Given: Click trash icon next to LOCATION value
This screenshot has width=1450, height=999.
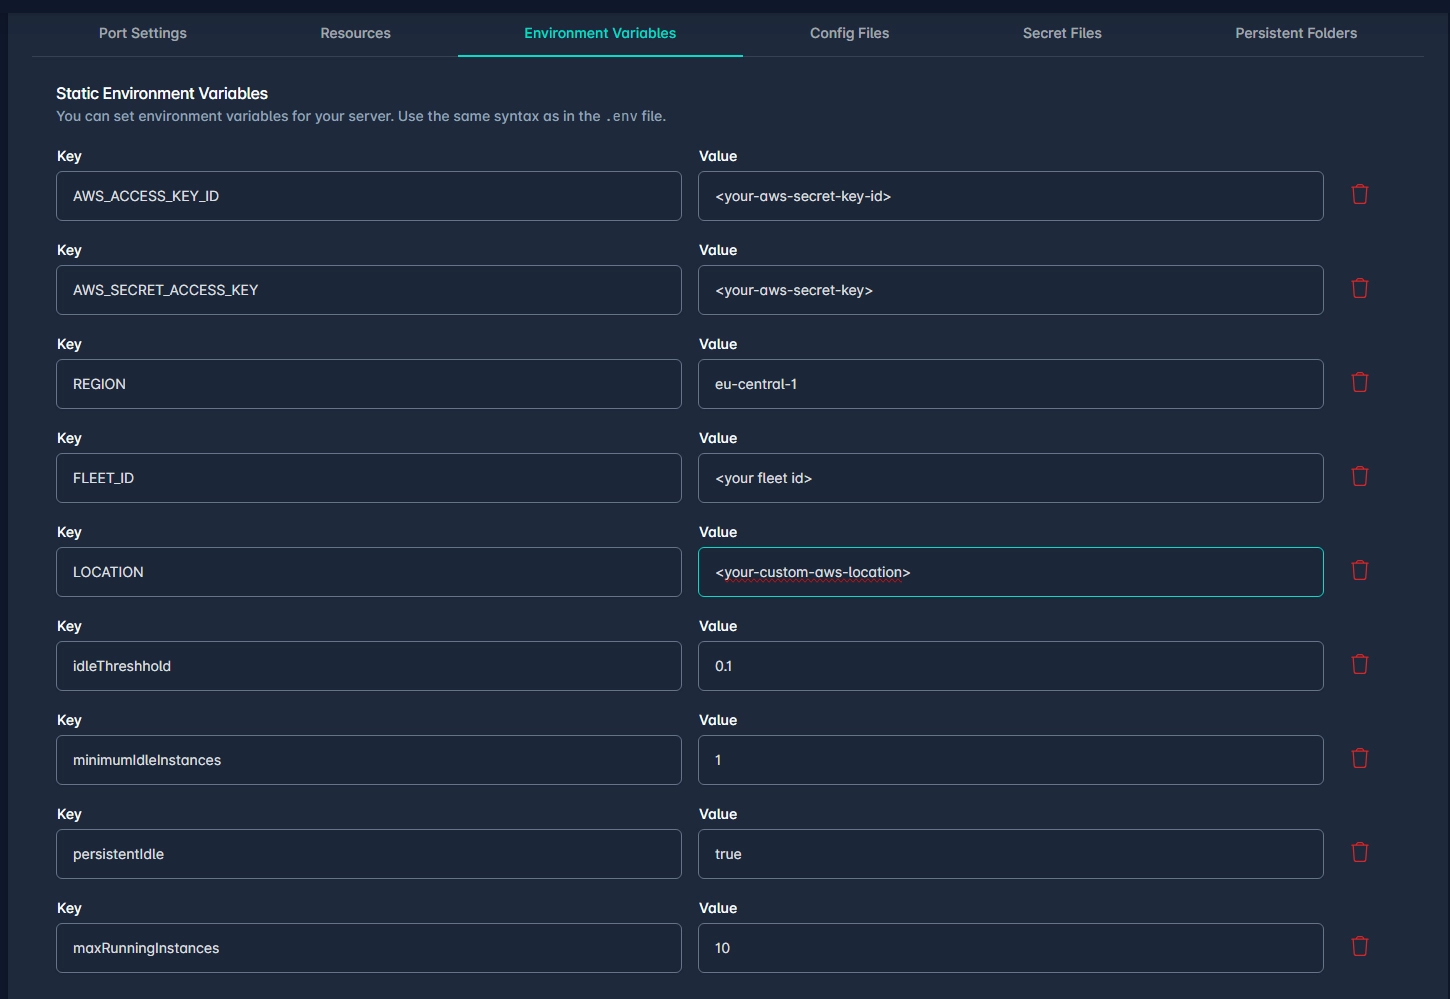Looking at the screenshot, I should [1359, 571].
